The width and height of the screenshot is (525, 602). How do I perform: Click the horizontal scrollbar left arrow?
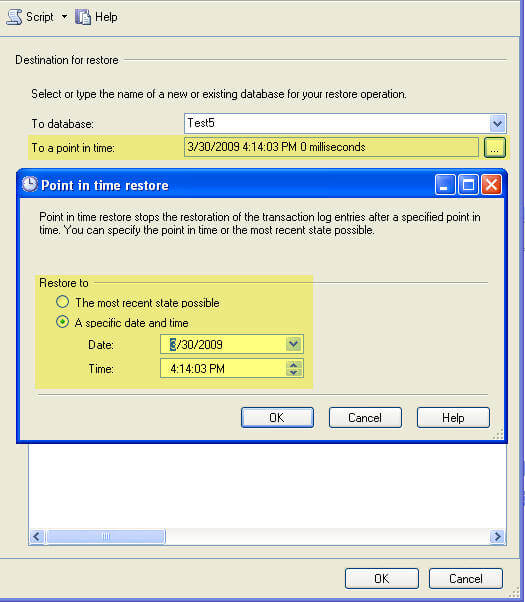click(x=37, y=536)
